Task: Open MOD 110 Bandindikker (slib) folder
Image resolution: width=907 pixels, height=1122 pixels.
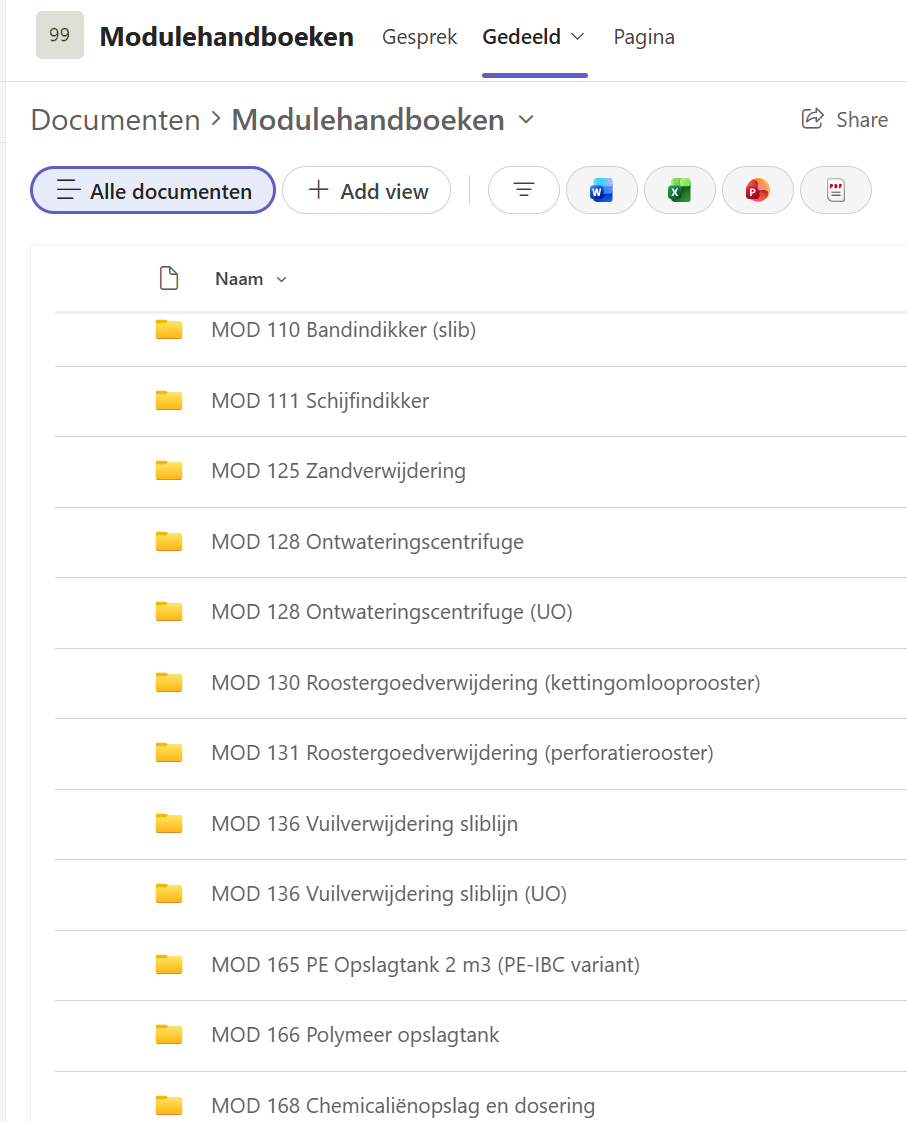Action: coord(343,330)
